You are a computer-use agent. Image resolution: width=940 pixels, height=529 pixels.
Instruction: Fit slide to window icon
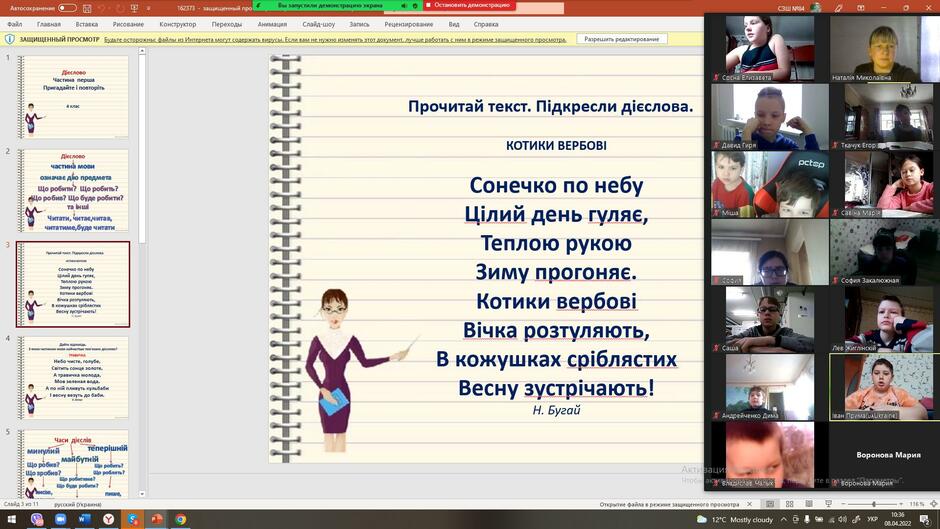pyautogui.click(x=933, y=504)
